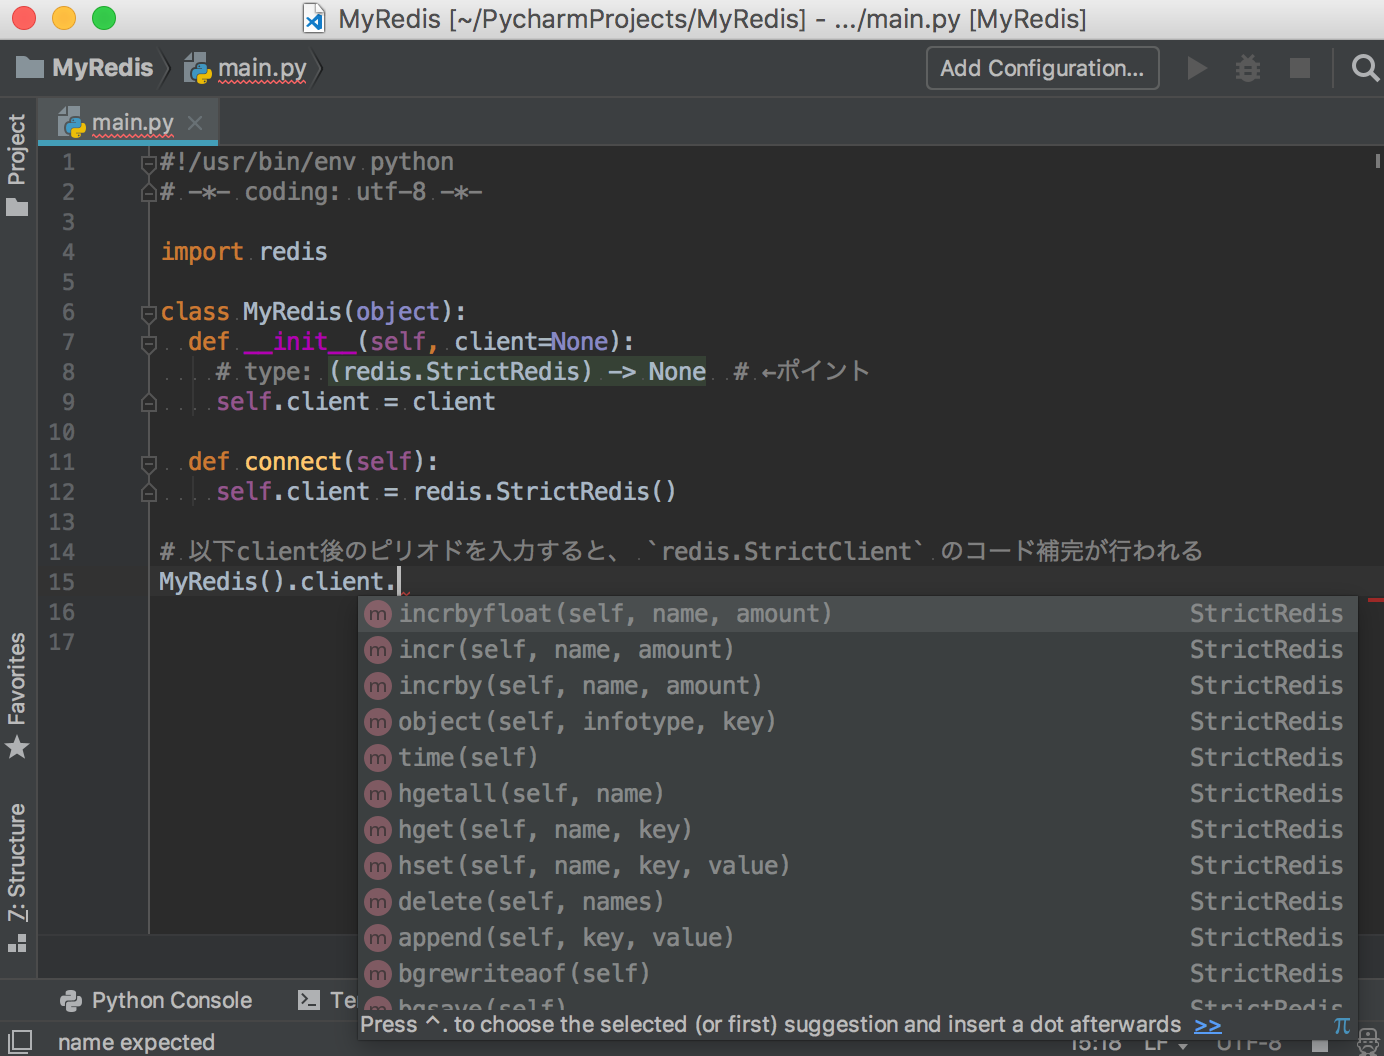The height and width of the screenshot is (1056, 1384).
Task: Fold the header comment block at line 1
Action: tap(148, 163)
